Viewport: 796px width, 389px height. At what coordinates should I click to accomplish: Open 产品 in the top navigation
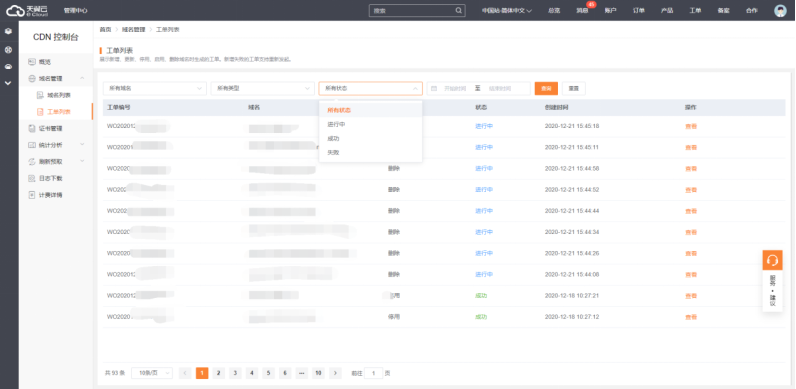coord(667,11)
